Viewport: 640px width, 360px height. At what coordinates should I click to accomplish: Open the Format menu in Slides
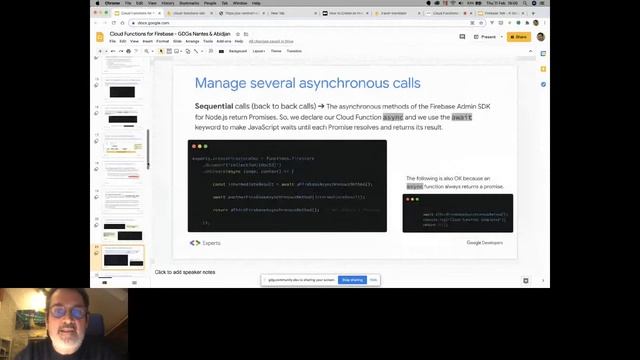coord(162,42)
